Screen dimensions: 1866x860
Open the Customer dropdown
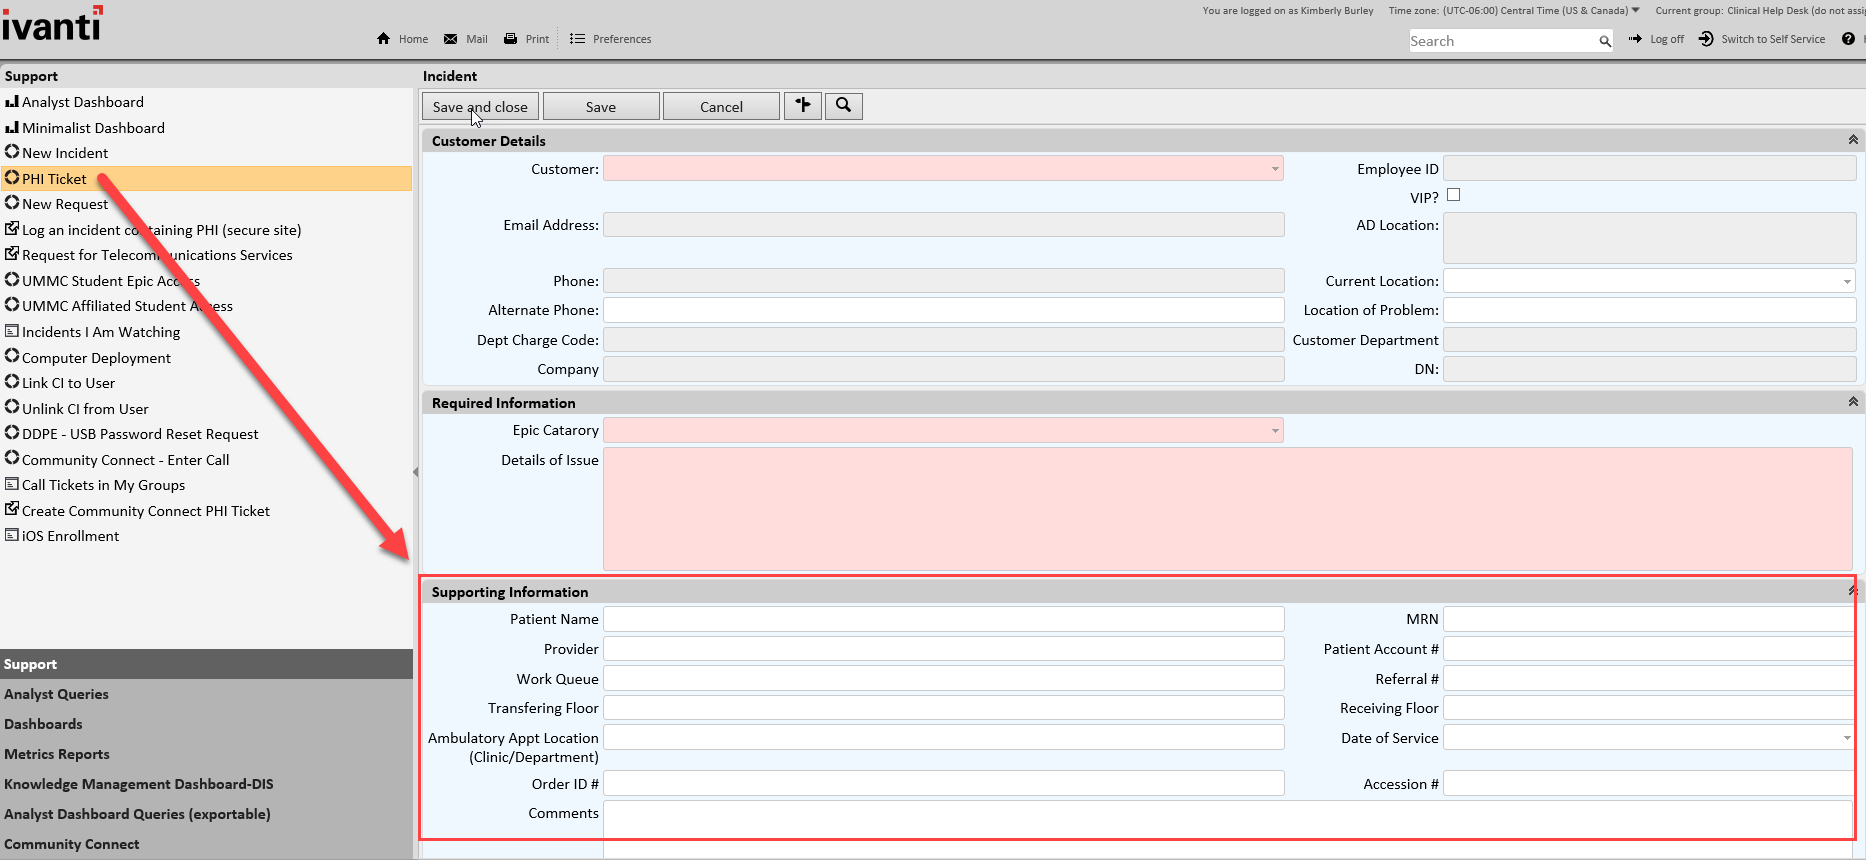pyautogui.click(x=1275, y=169)
